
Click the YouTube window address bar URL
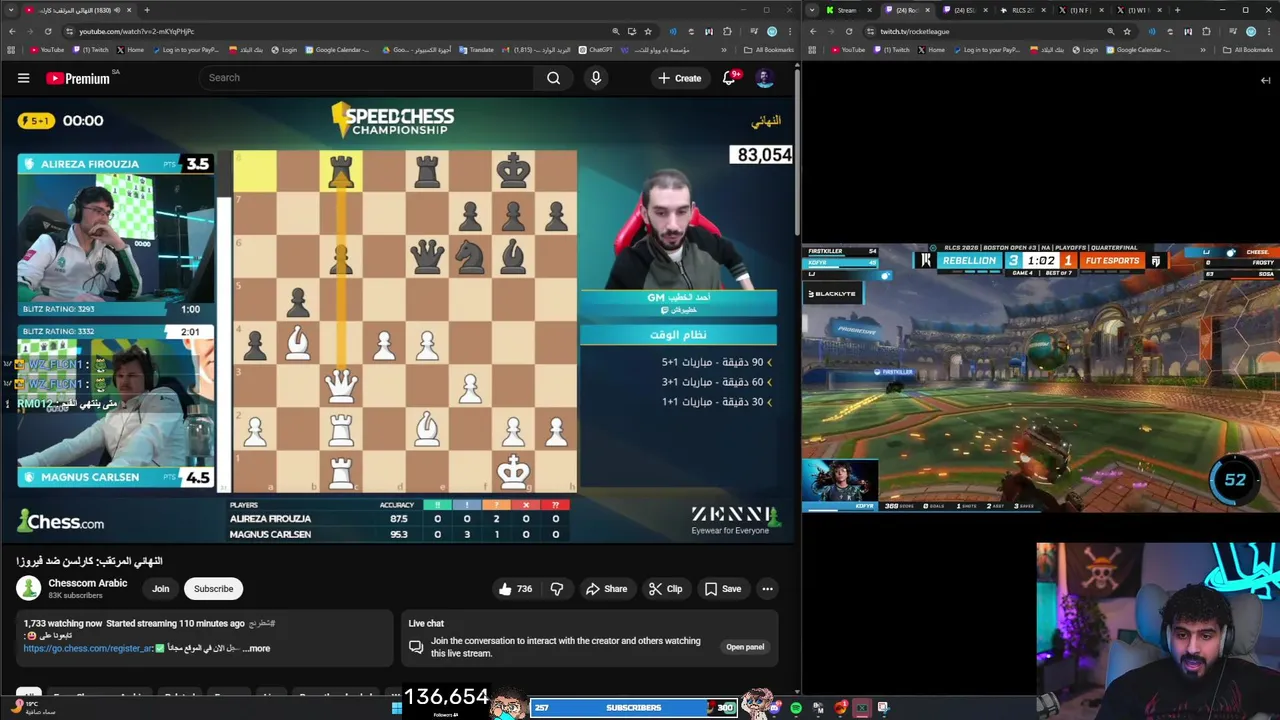point(136,31)
